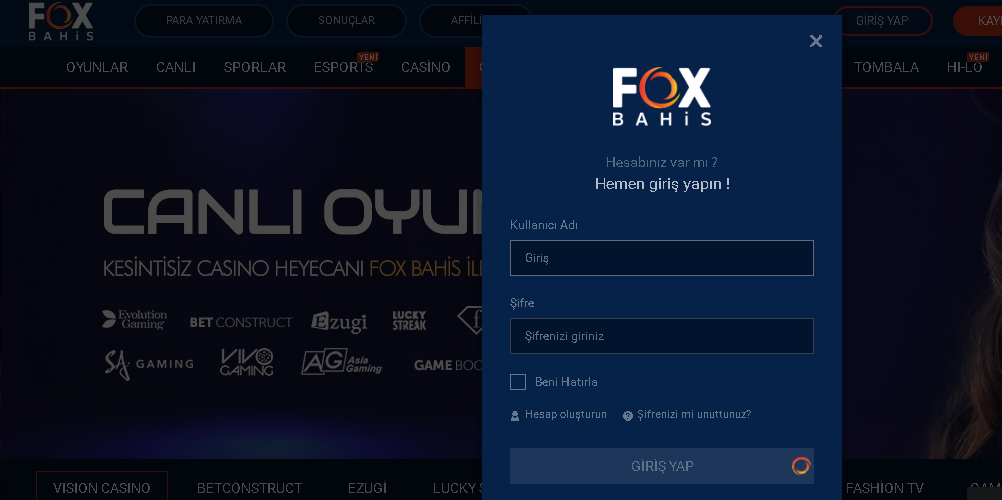Select the VISION CASINO tab
The height and width of the screenshot is (500, 1002).
click(102, 486)
